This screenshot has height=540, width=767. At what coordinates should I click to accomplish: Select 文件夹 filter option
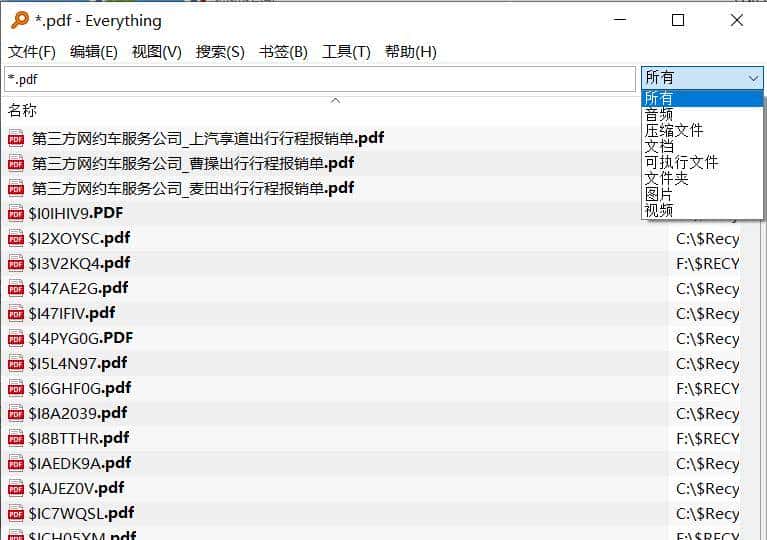(x=702, y=179)
